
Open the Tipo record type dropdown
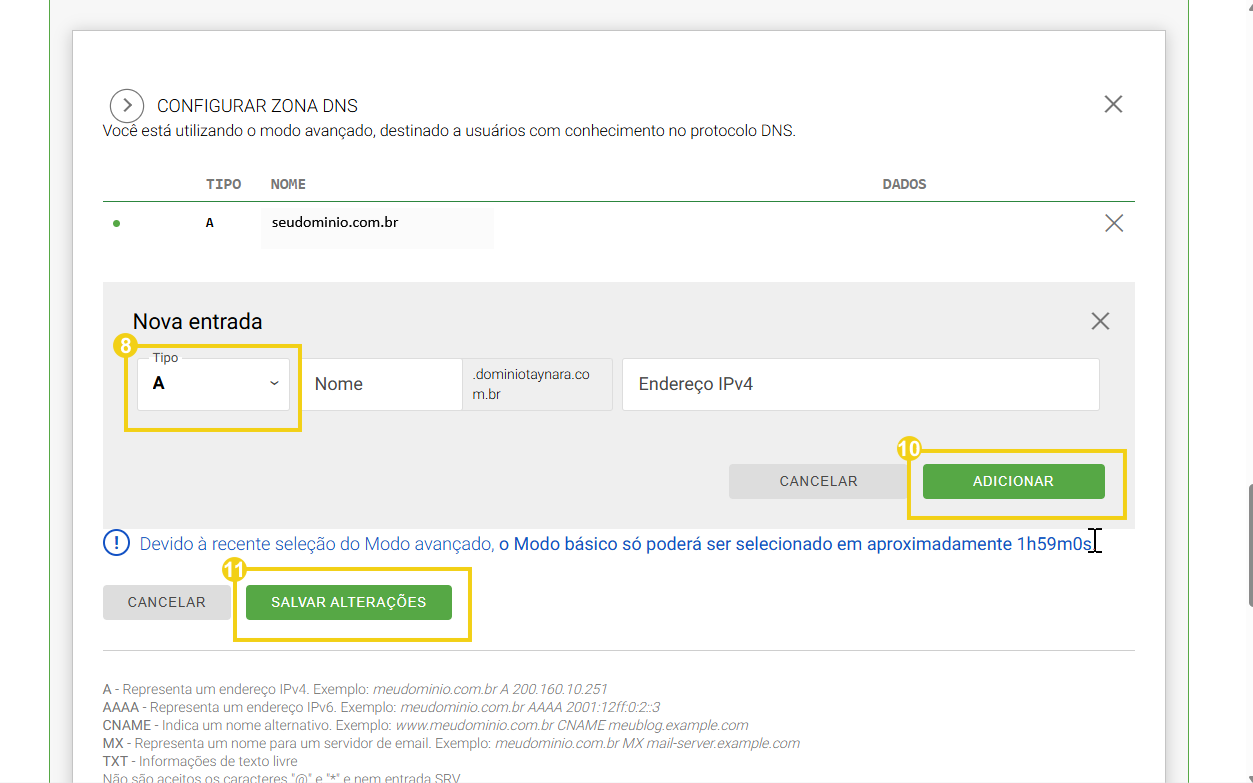point(214,384)
